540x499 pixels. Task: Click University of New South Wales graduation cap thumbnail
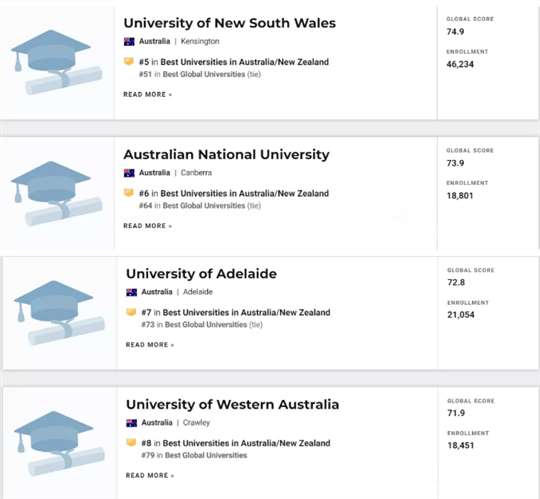pos(57,62)
